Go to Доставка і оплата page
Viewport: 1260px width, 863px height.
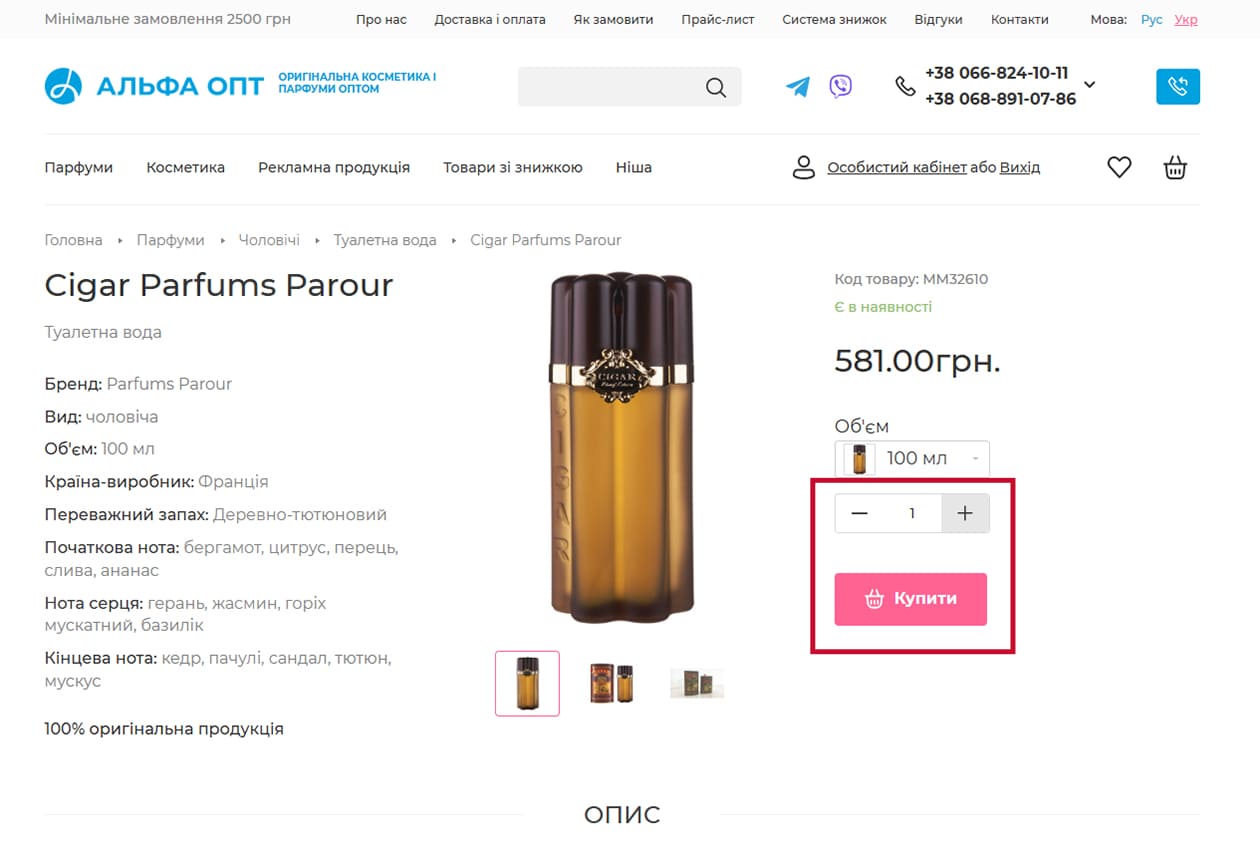(490, 19)
